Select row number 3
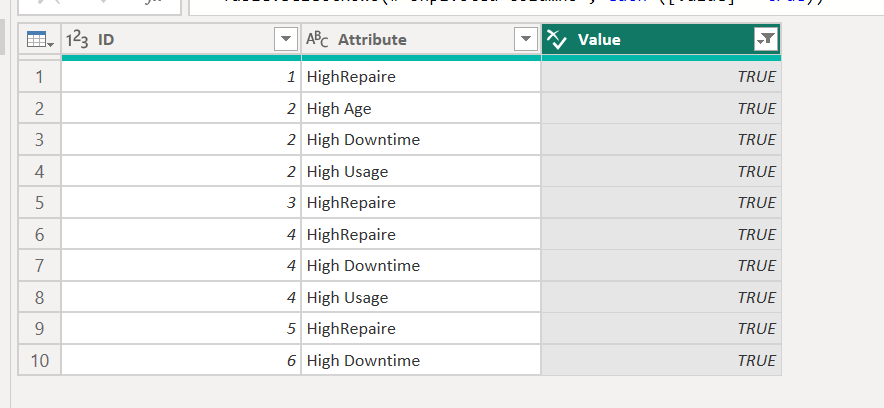The height and width of the screenshot is (408, 884). tap(39, 140)
